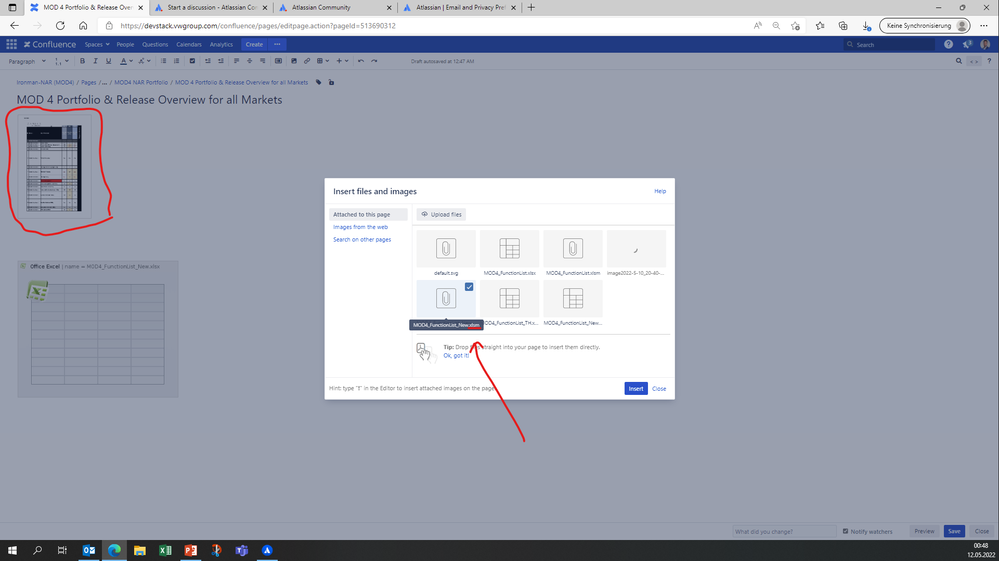This screenshot has height=561, width=999.
Task: Align text left
Action: tap(236, 61)
